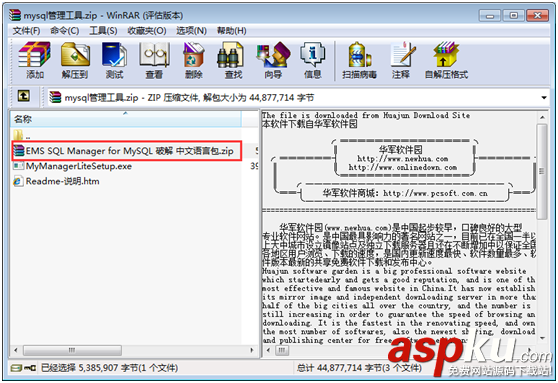Go up one level arrow button
The height and width of the screenshot is (383, 558).
point(24,96)
